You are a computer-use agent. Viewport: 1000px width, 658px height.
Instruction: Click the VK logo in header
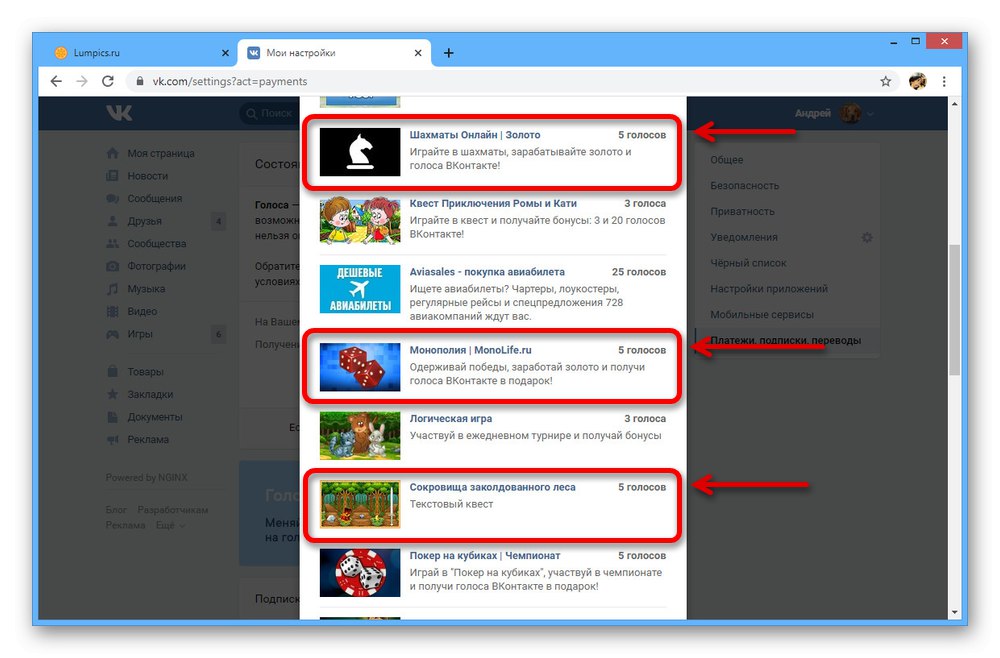119,113
